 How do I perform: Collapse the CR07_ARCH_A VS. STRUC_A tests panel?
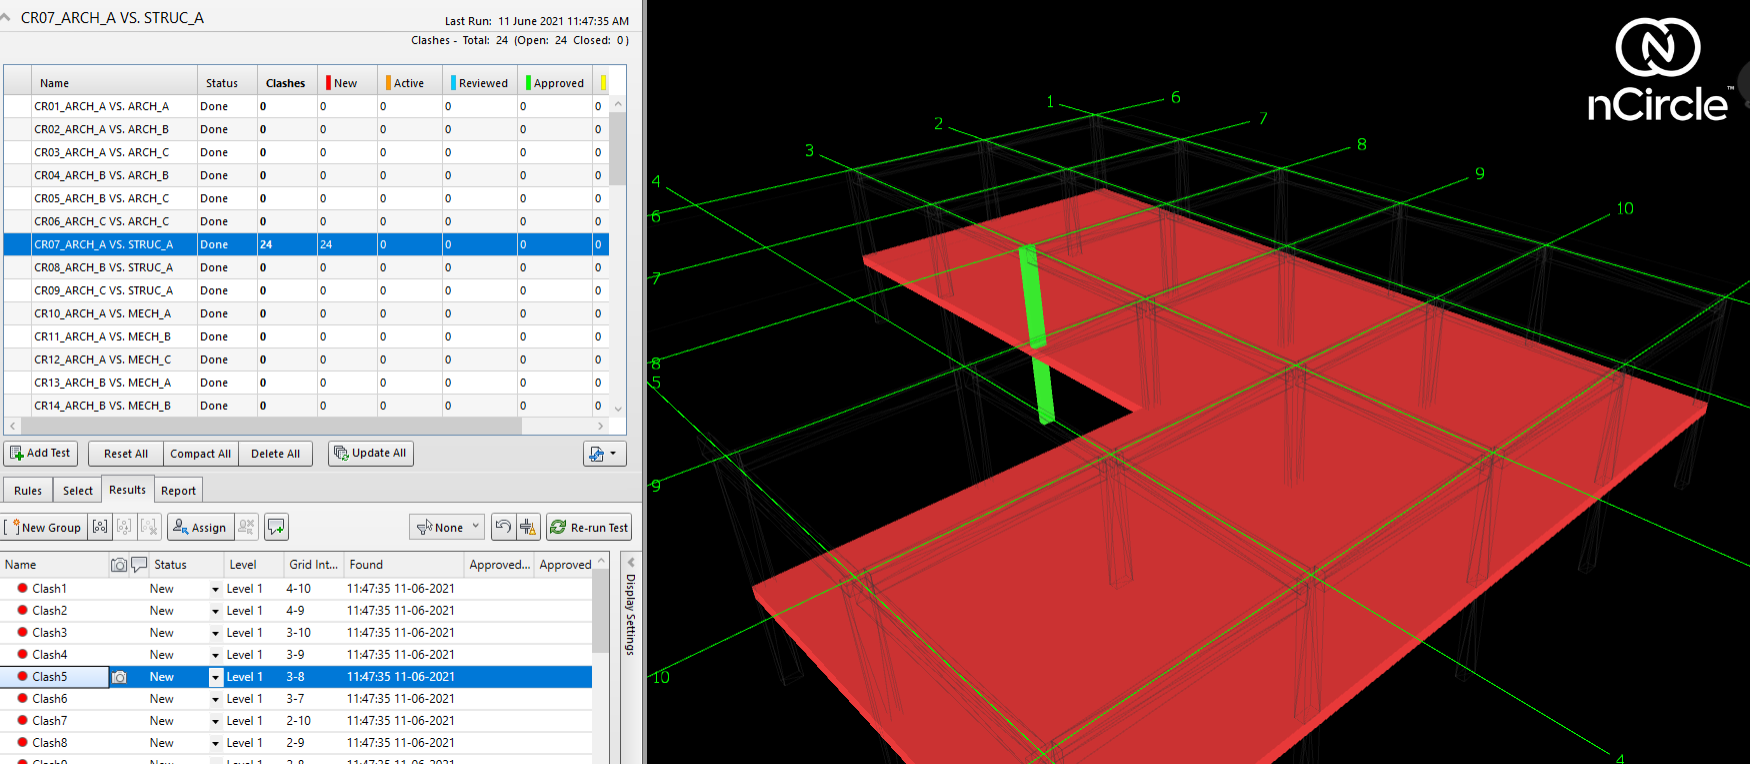click(6, 18)
